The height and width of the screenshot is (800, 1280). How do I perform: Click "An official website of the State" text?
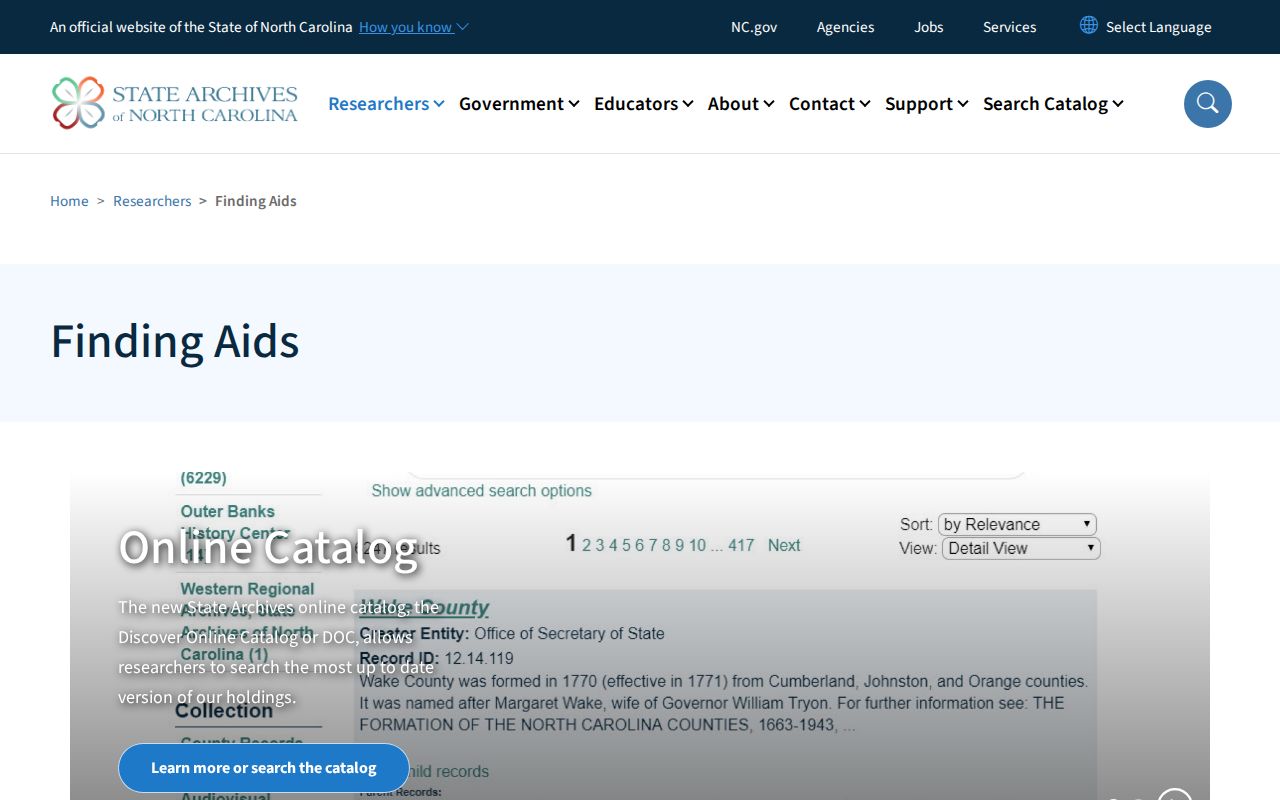pos(202,27)
